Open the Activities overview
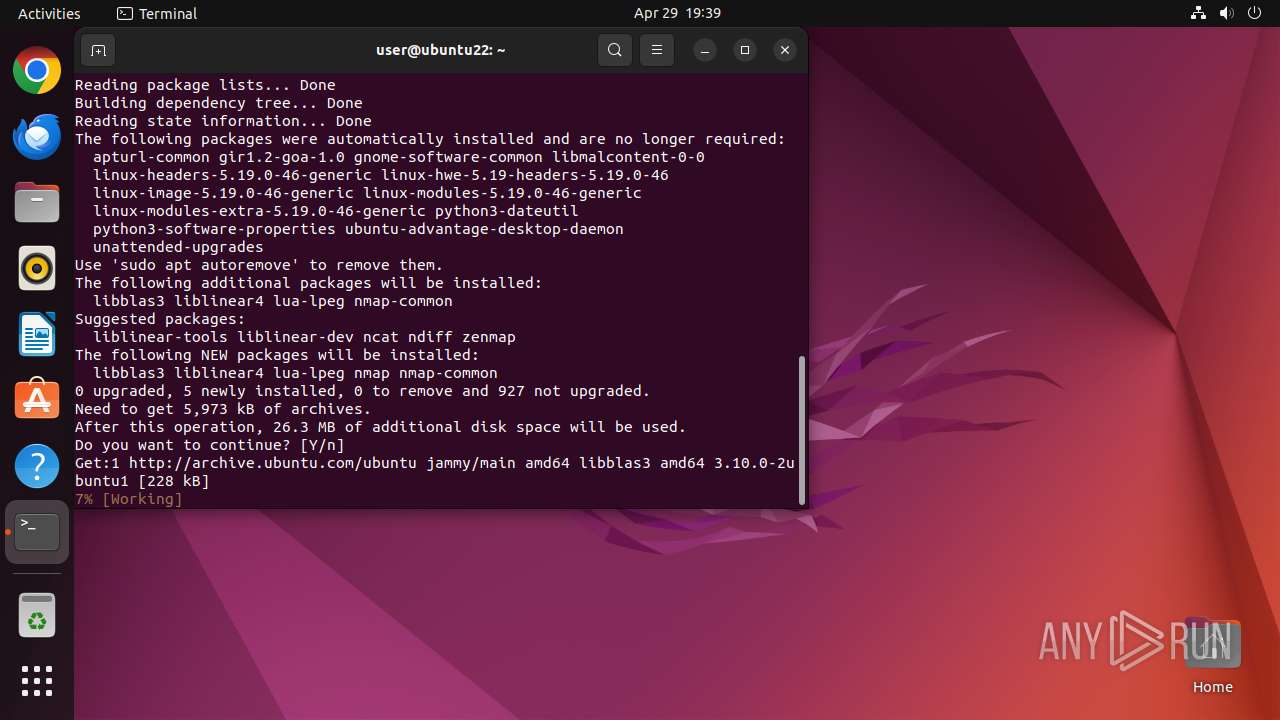1280x720 pixels. (x=49, y=13)
